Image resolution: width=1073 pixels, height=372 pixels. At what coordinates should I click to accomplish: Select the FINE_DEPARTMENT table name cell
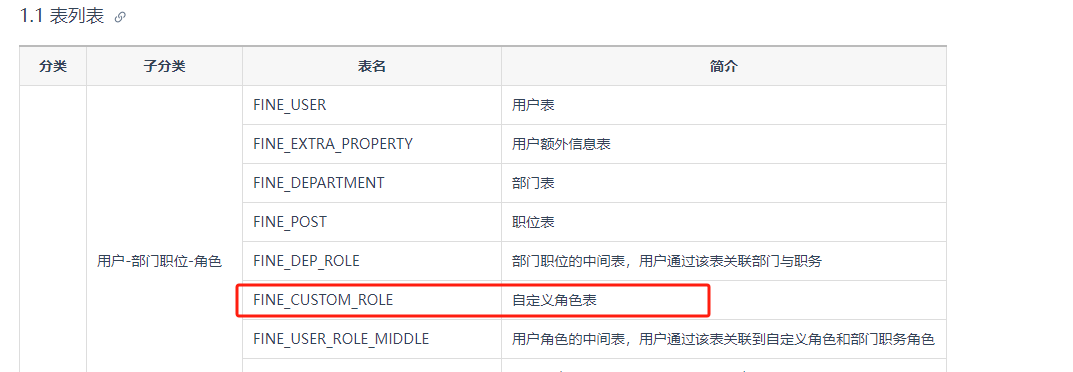[x=372, y=183]
